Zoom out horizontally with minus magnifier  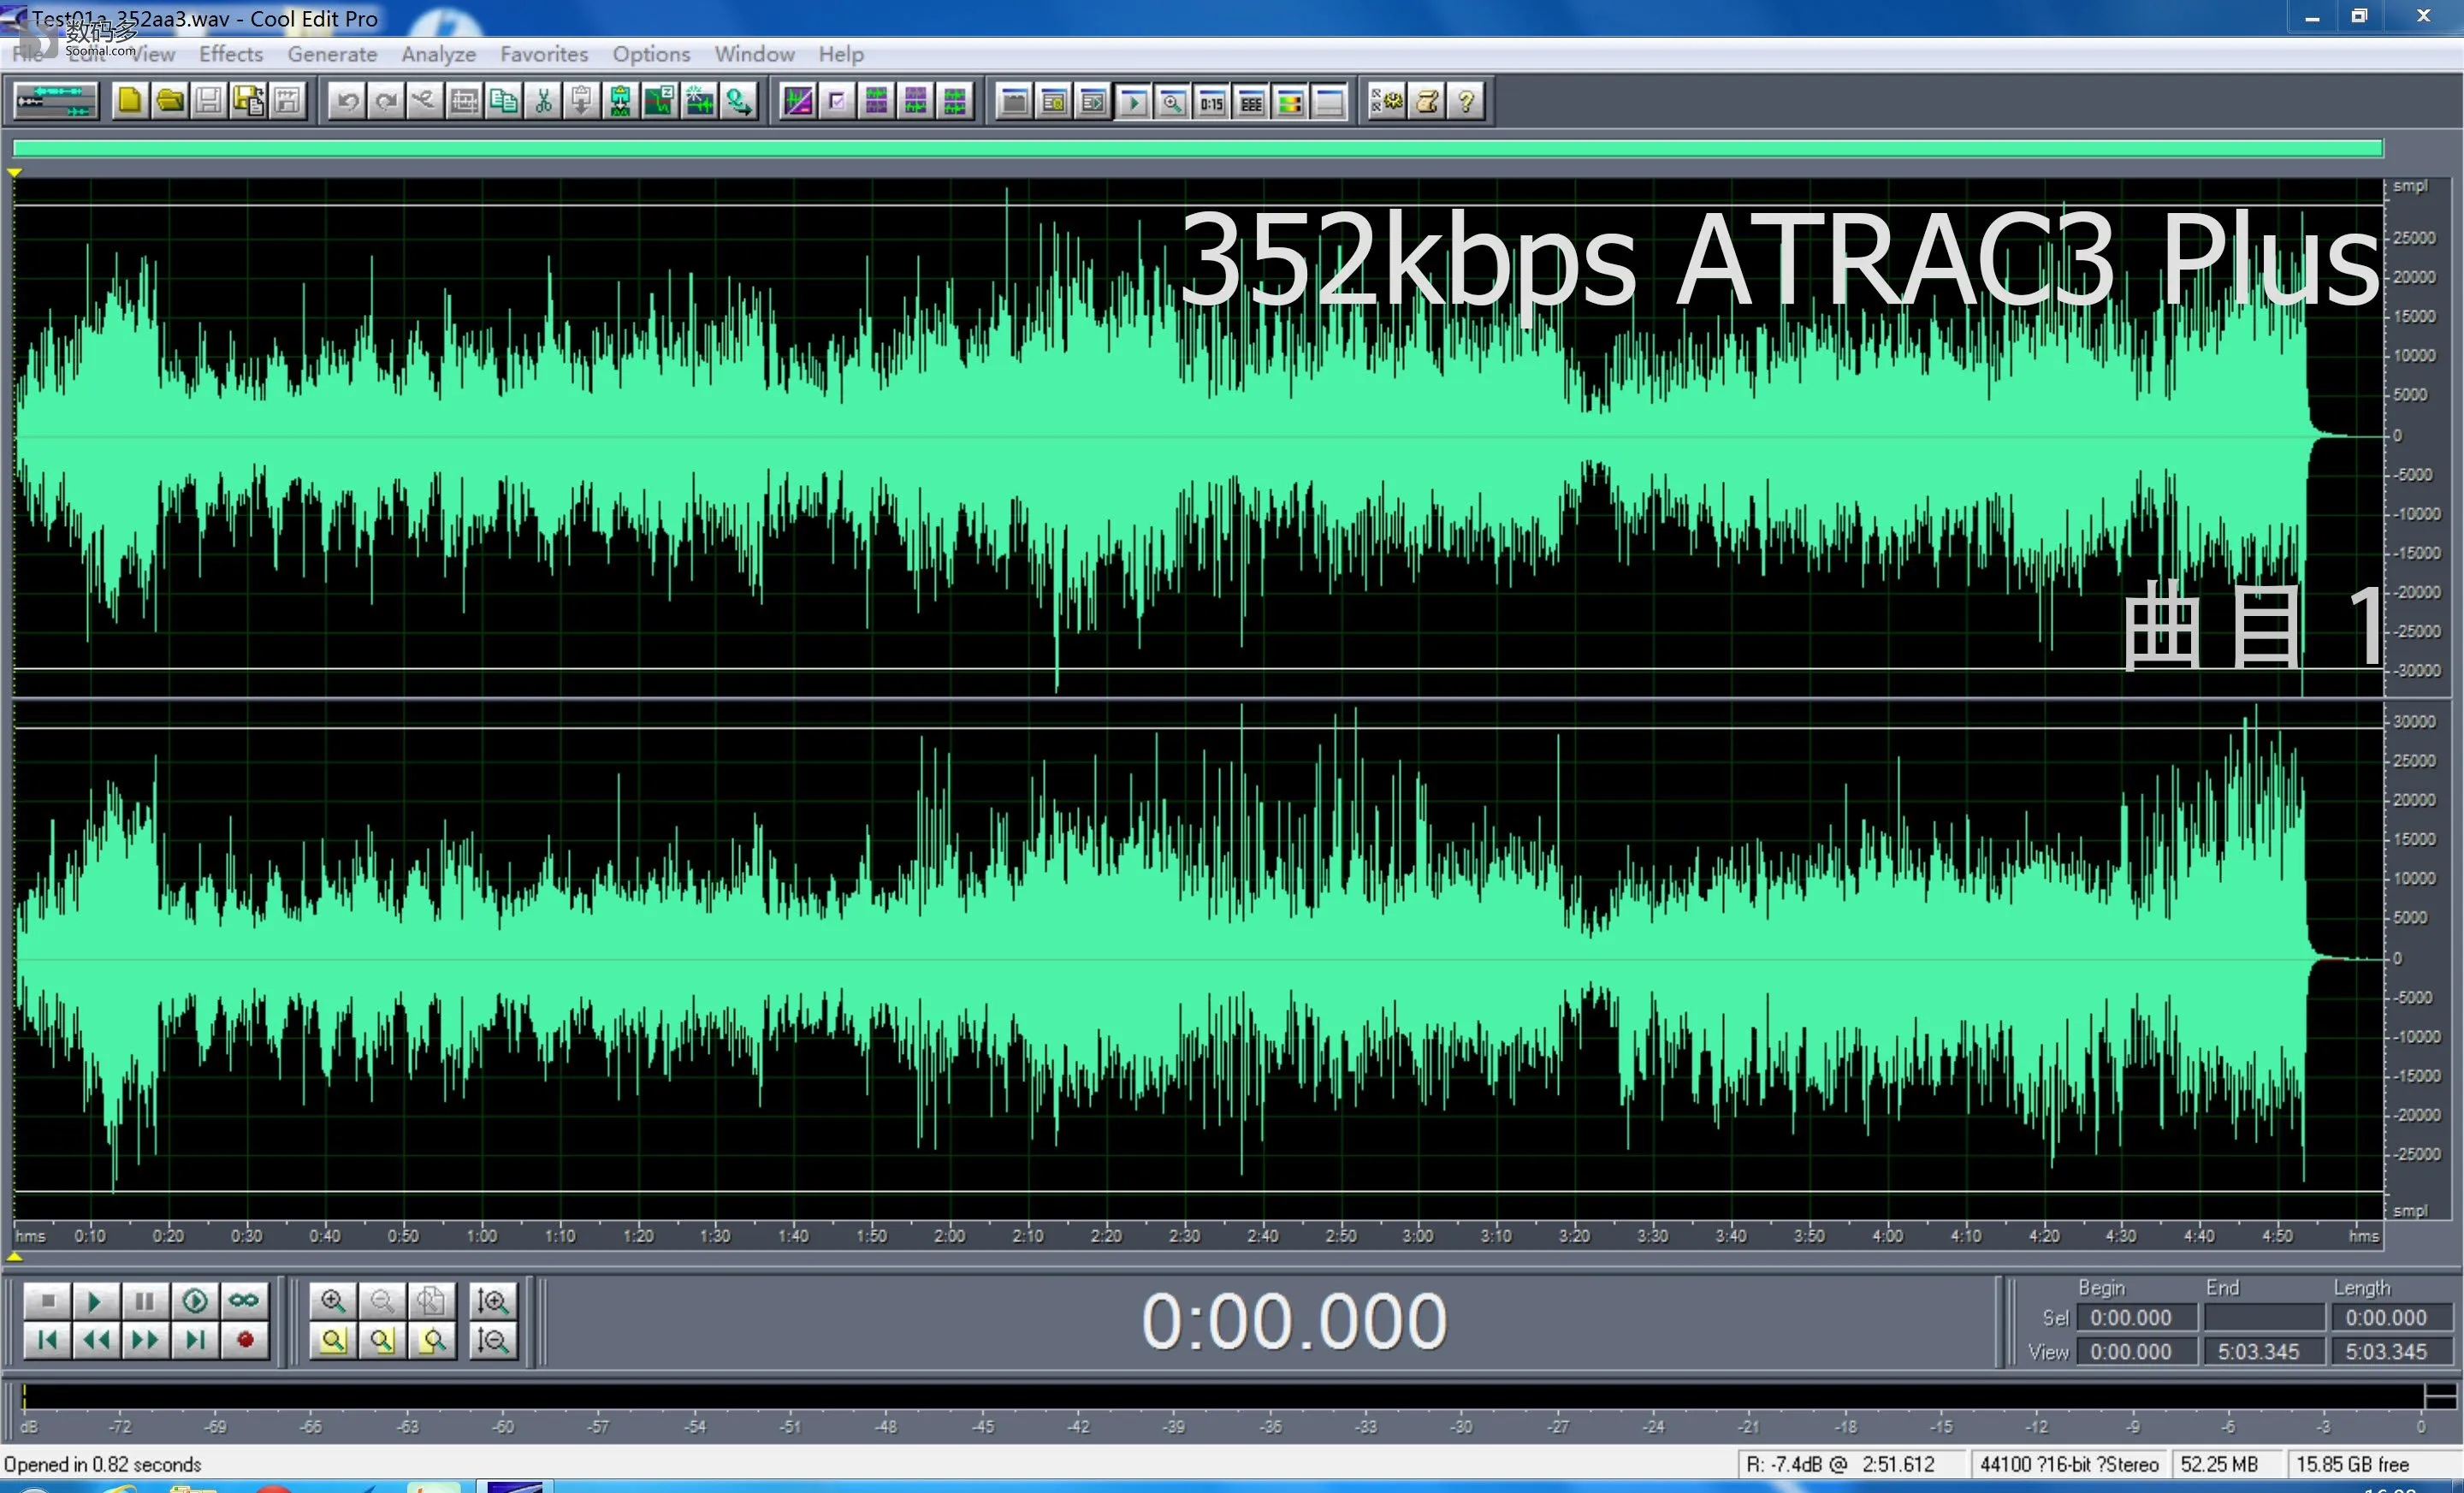(x=382, y=1301)
